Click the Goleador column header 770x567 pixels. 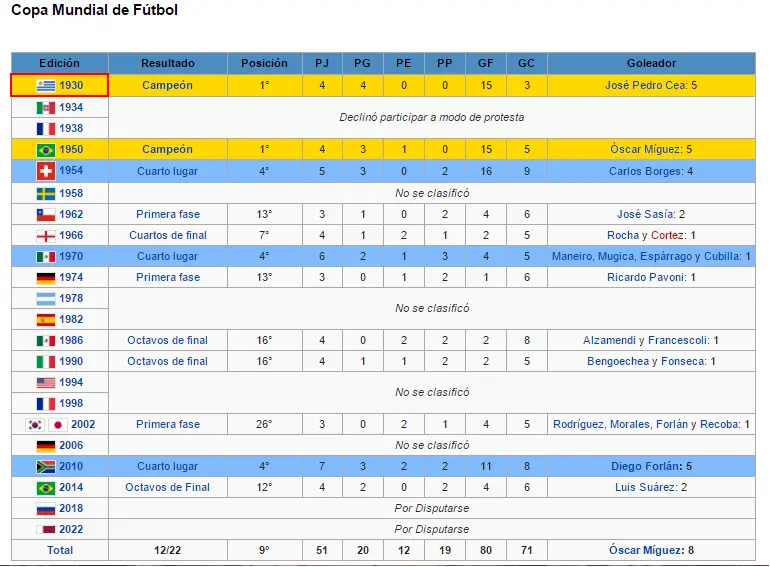pos(651,63)
